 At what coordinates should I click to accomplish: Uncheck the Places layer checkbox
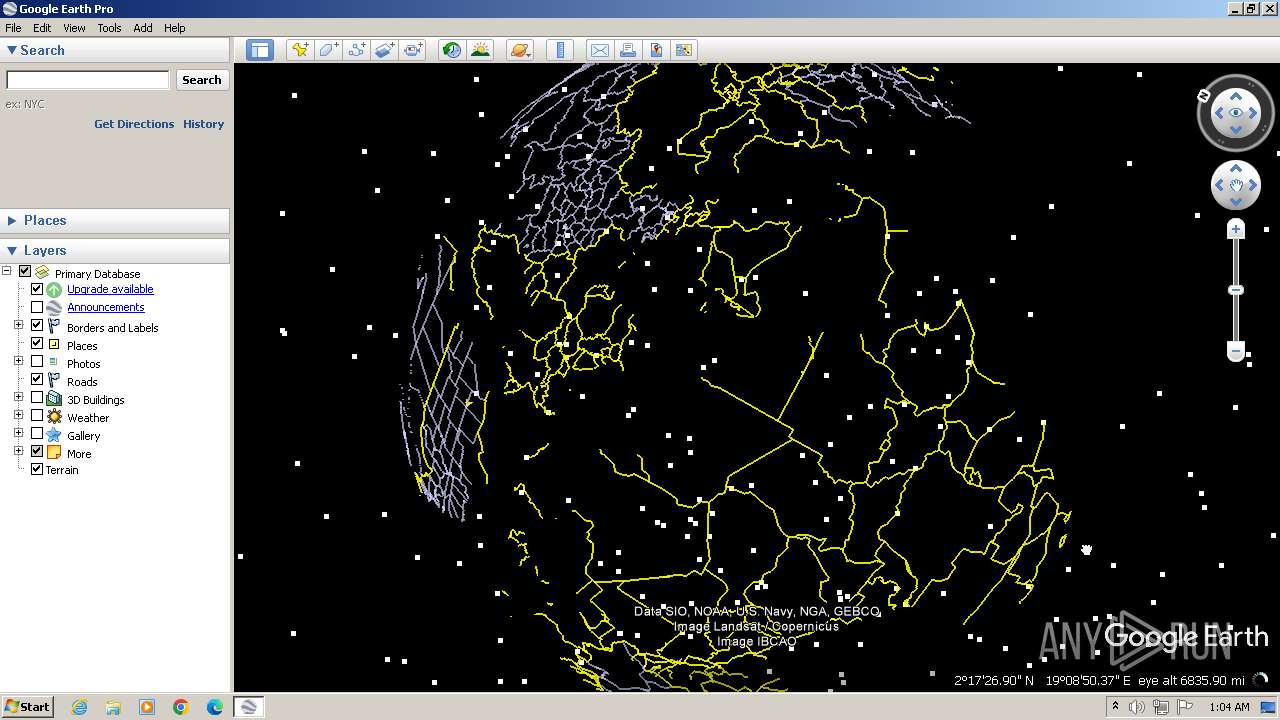(37, 344)
